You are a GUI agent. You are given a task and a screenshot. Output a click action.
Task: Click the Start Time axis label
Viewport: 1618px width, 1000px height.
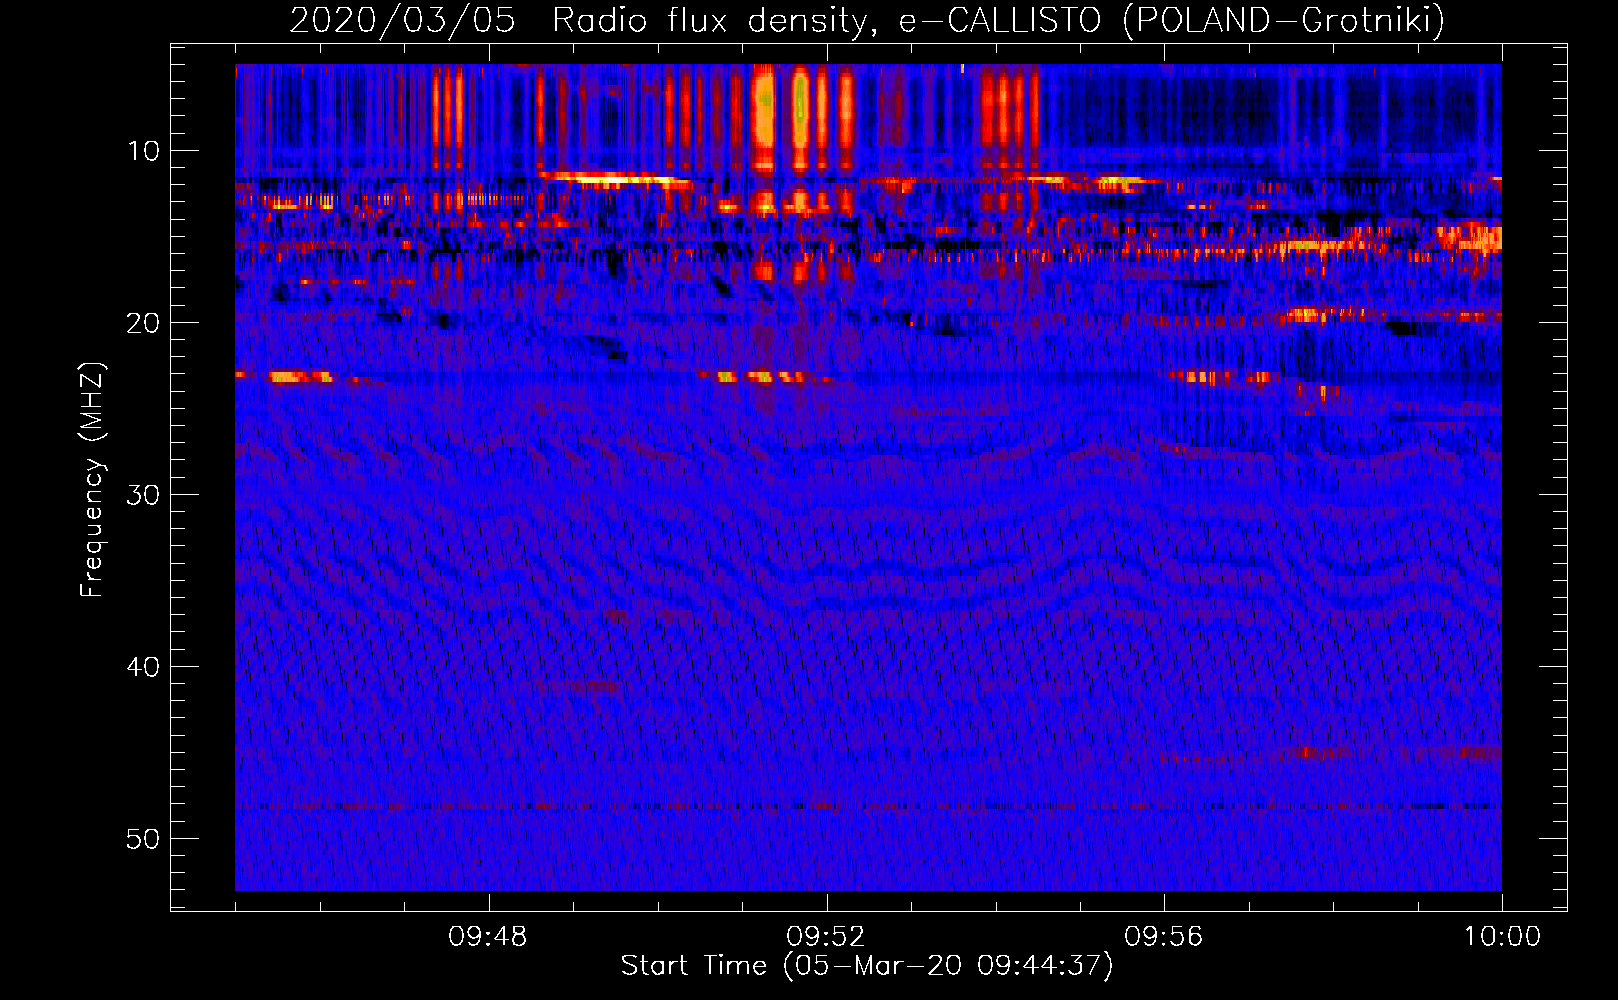coord(867,966)
